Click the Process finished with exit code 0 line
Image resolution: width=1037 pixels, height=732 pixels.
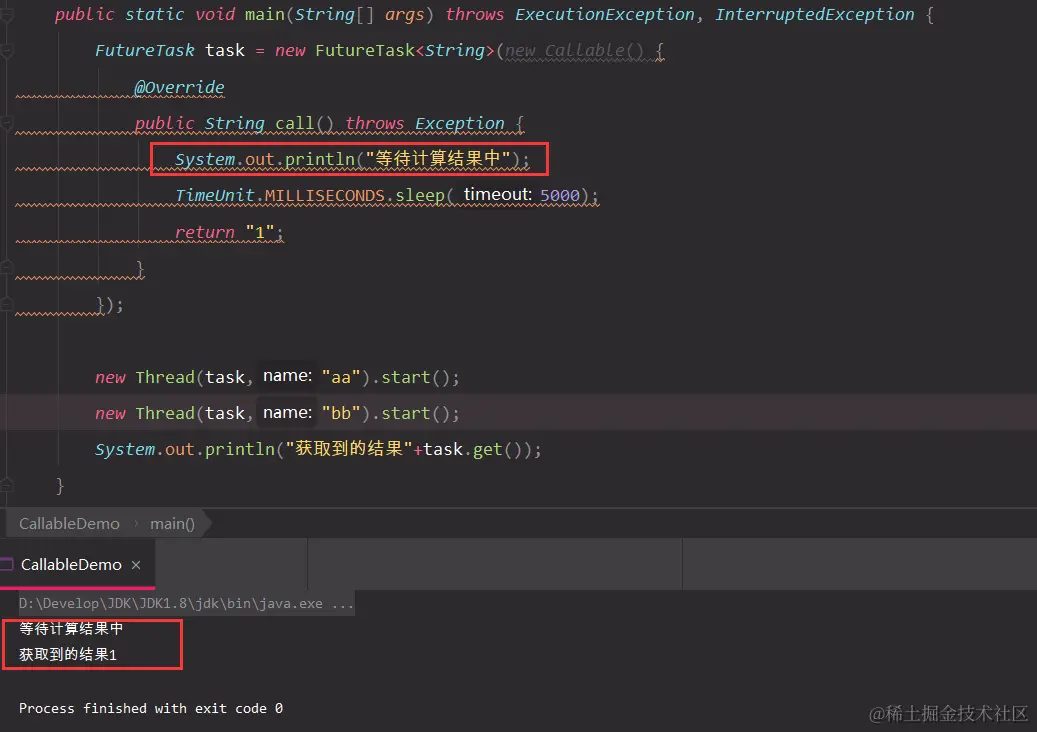pos(151,708)
